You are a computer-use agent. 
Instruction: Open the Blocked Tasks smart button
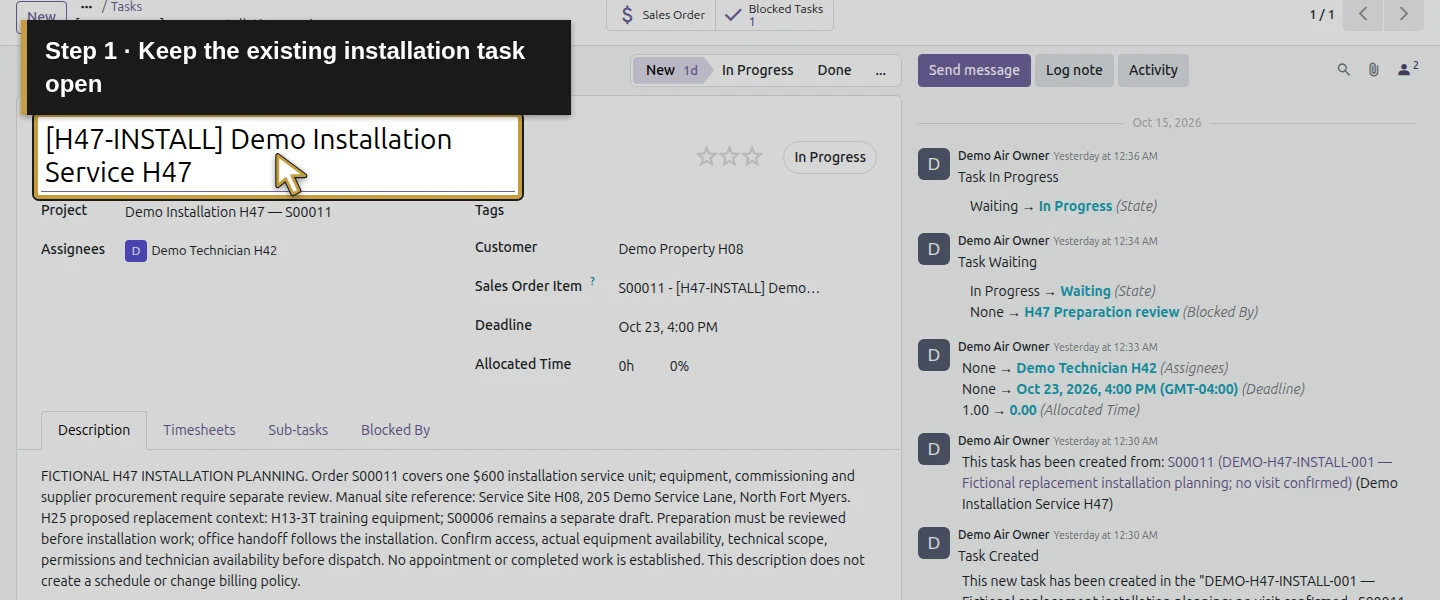(x=774, y=15)
